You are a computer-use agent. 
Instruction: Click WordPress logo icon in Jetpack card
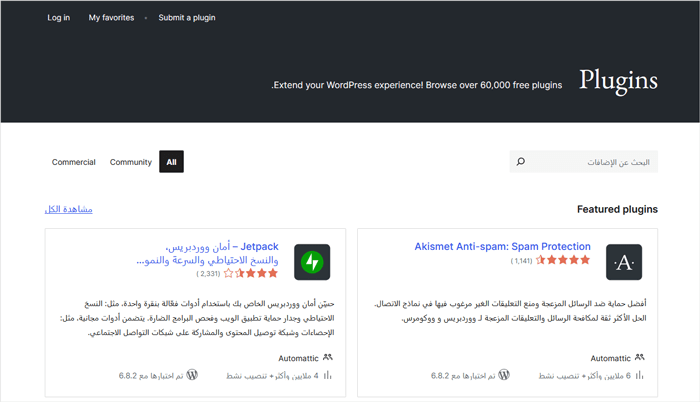click(192, 375)
